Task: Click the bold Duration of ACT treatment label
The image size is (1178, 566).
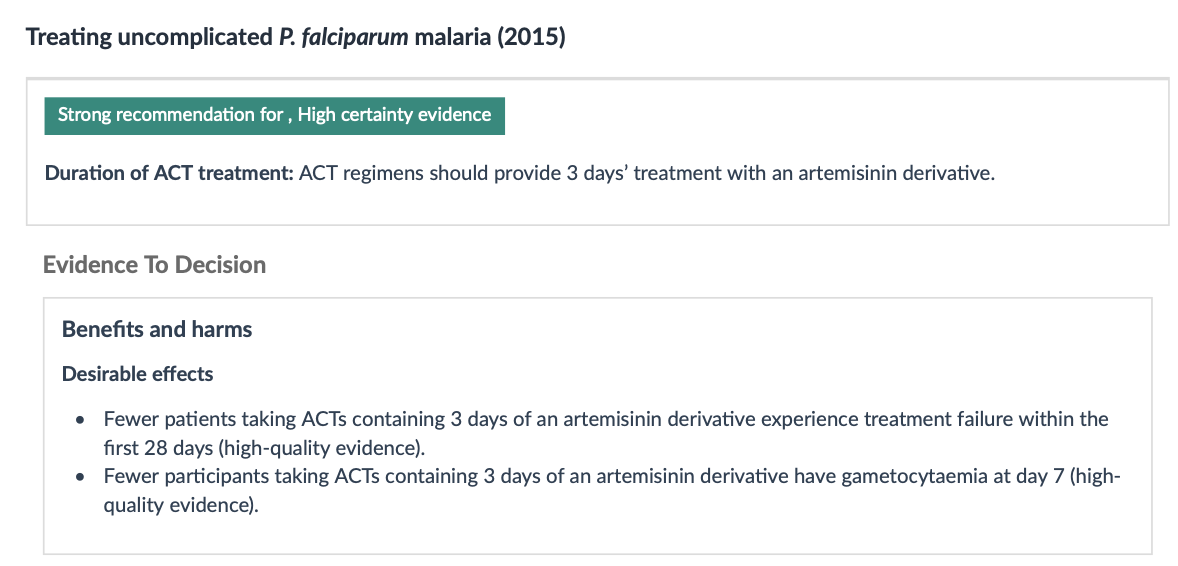Action: pos(168,172)
